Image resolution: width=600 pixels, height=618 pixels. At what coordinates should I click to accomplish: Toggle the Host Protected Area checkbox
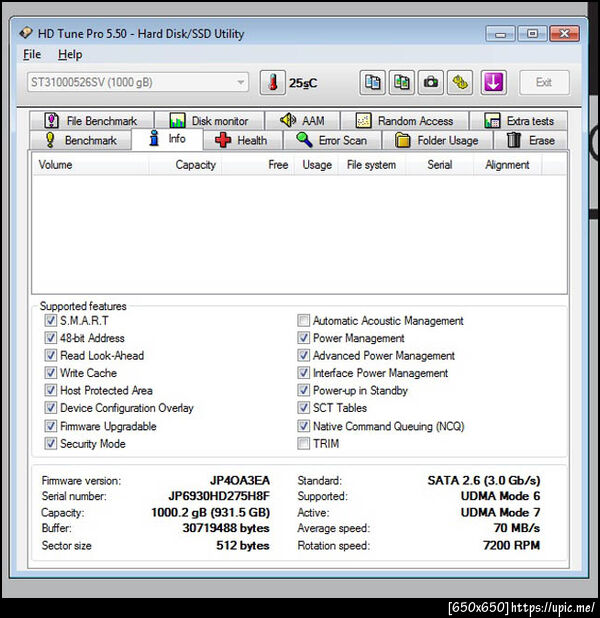pos(50,390)
